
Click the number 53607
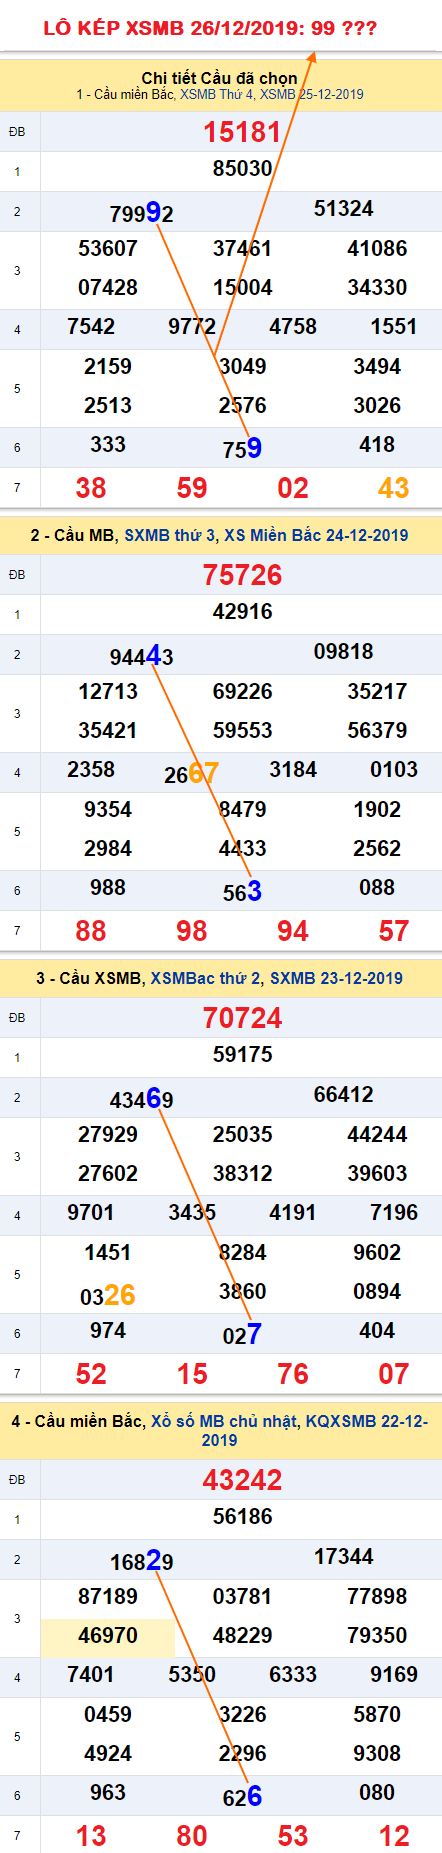click(x=108, y=248)
